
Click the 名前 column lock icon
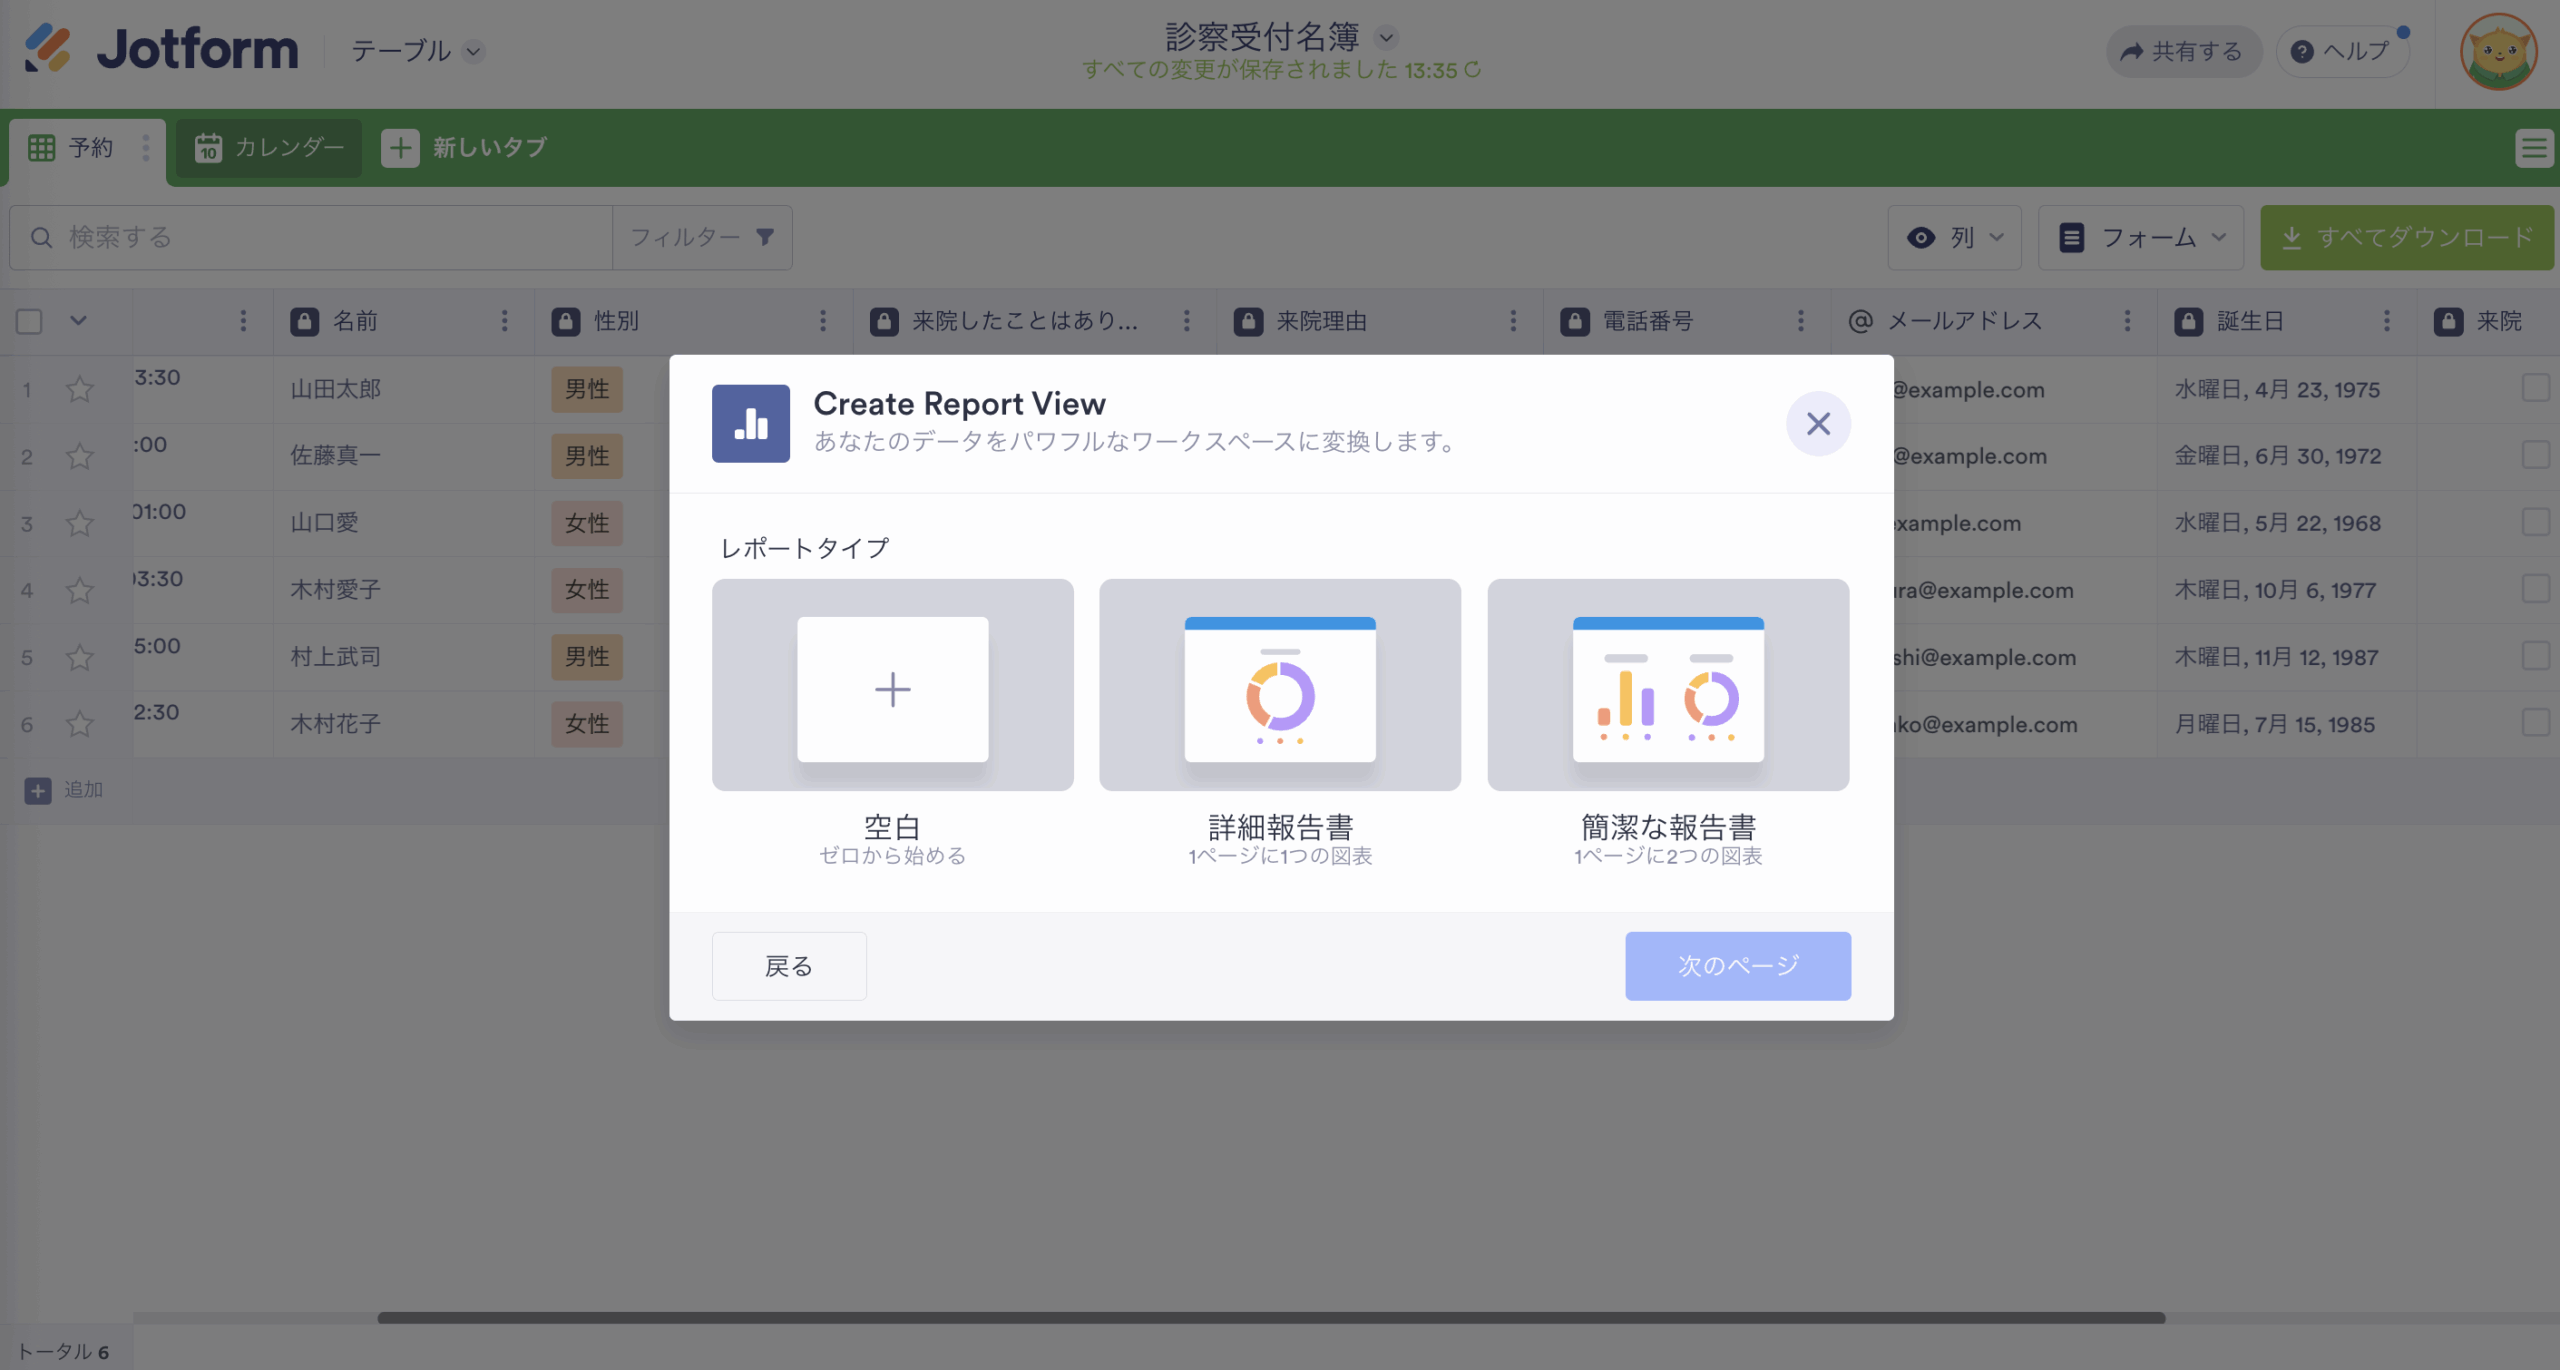point(304,321)
